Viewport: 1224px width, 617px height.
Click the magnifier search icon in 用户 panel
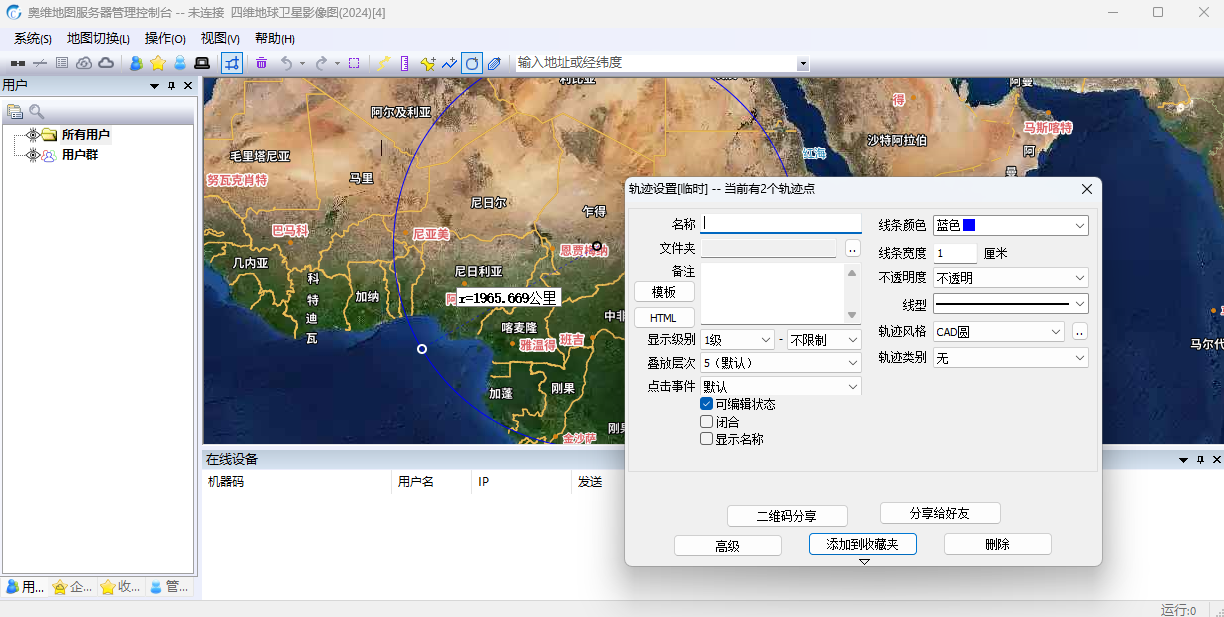point(37,112)
